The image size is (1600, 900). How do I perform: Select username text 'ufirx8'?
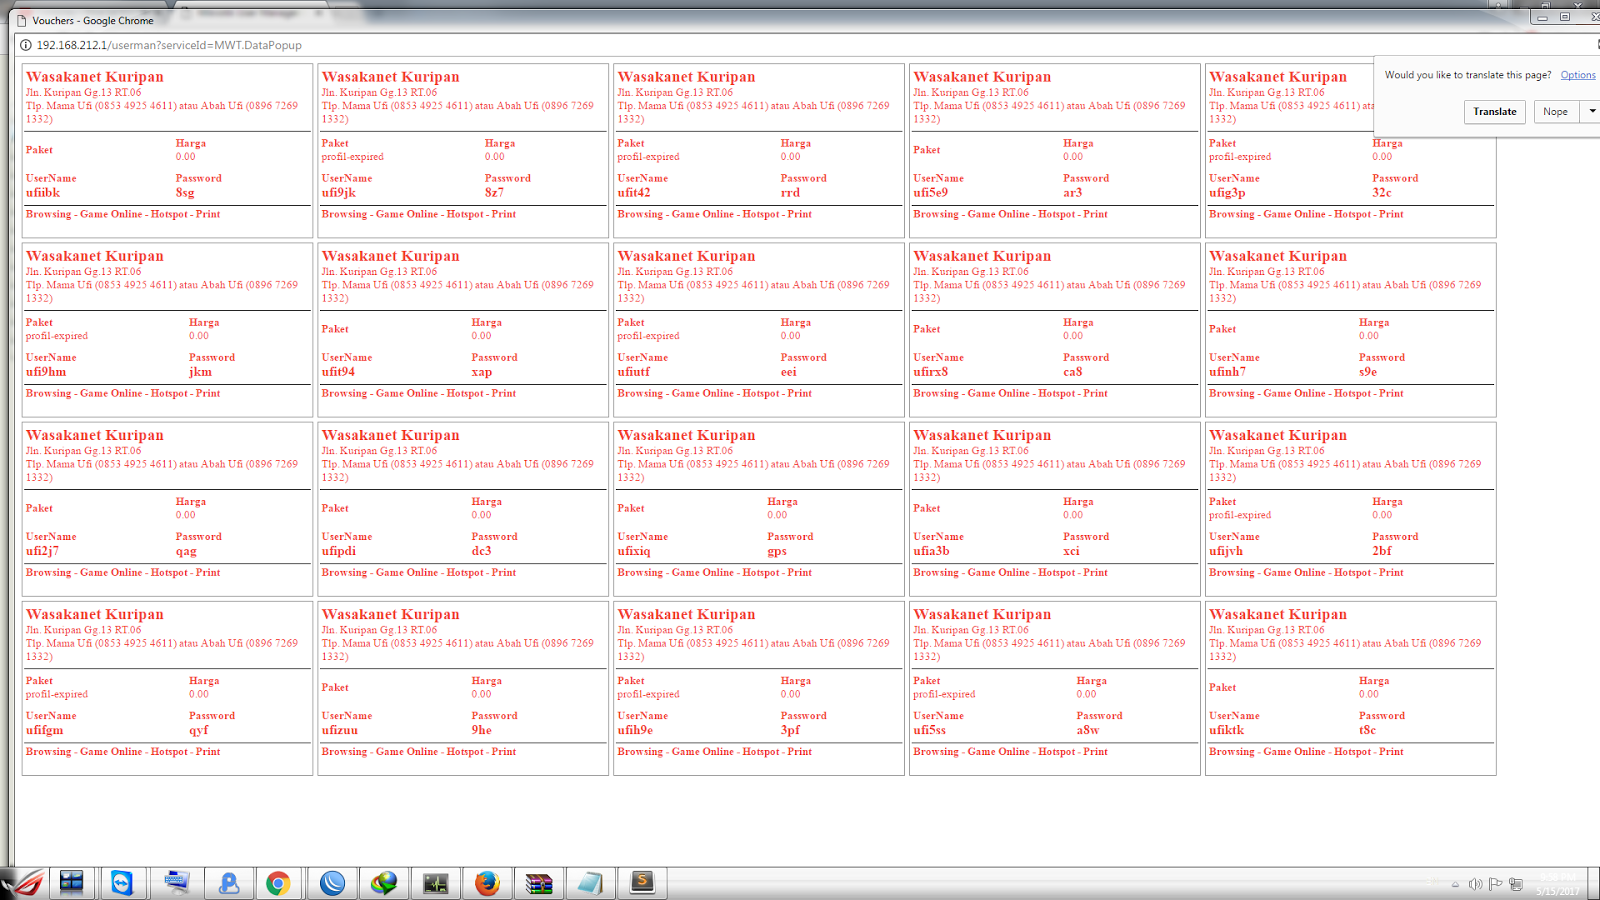[931, 372]
